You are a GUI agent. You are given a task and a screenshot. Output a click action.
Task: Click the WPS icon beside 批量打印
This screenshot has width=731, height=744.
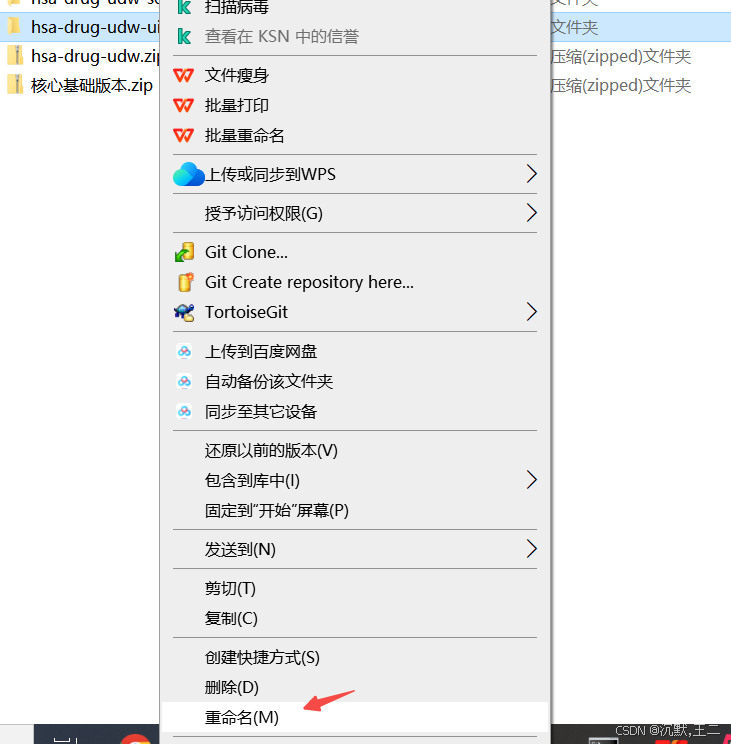[x=184, y=105]
